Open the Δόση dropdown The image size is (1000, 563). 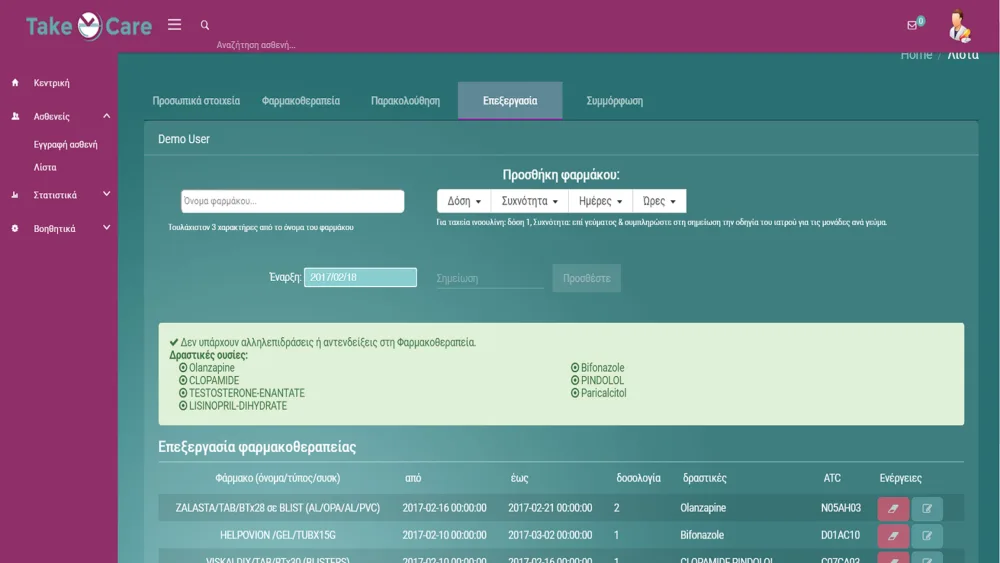464,201
